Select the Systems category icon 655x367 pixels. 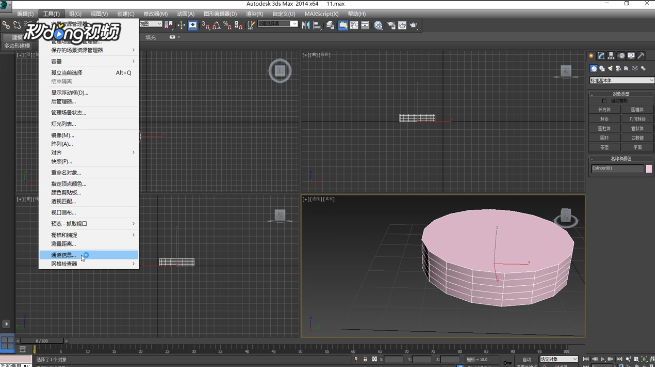(643, 68)
